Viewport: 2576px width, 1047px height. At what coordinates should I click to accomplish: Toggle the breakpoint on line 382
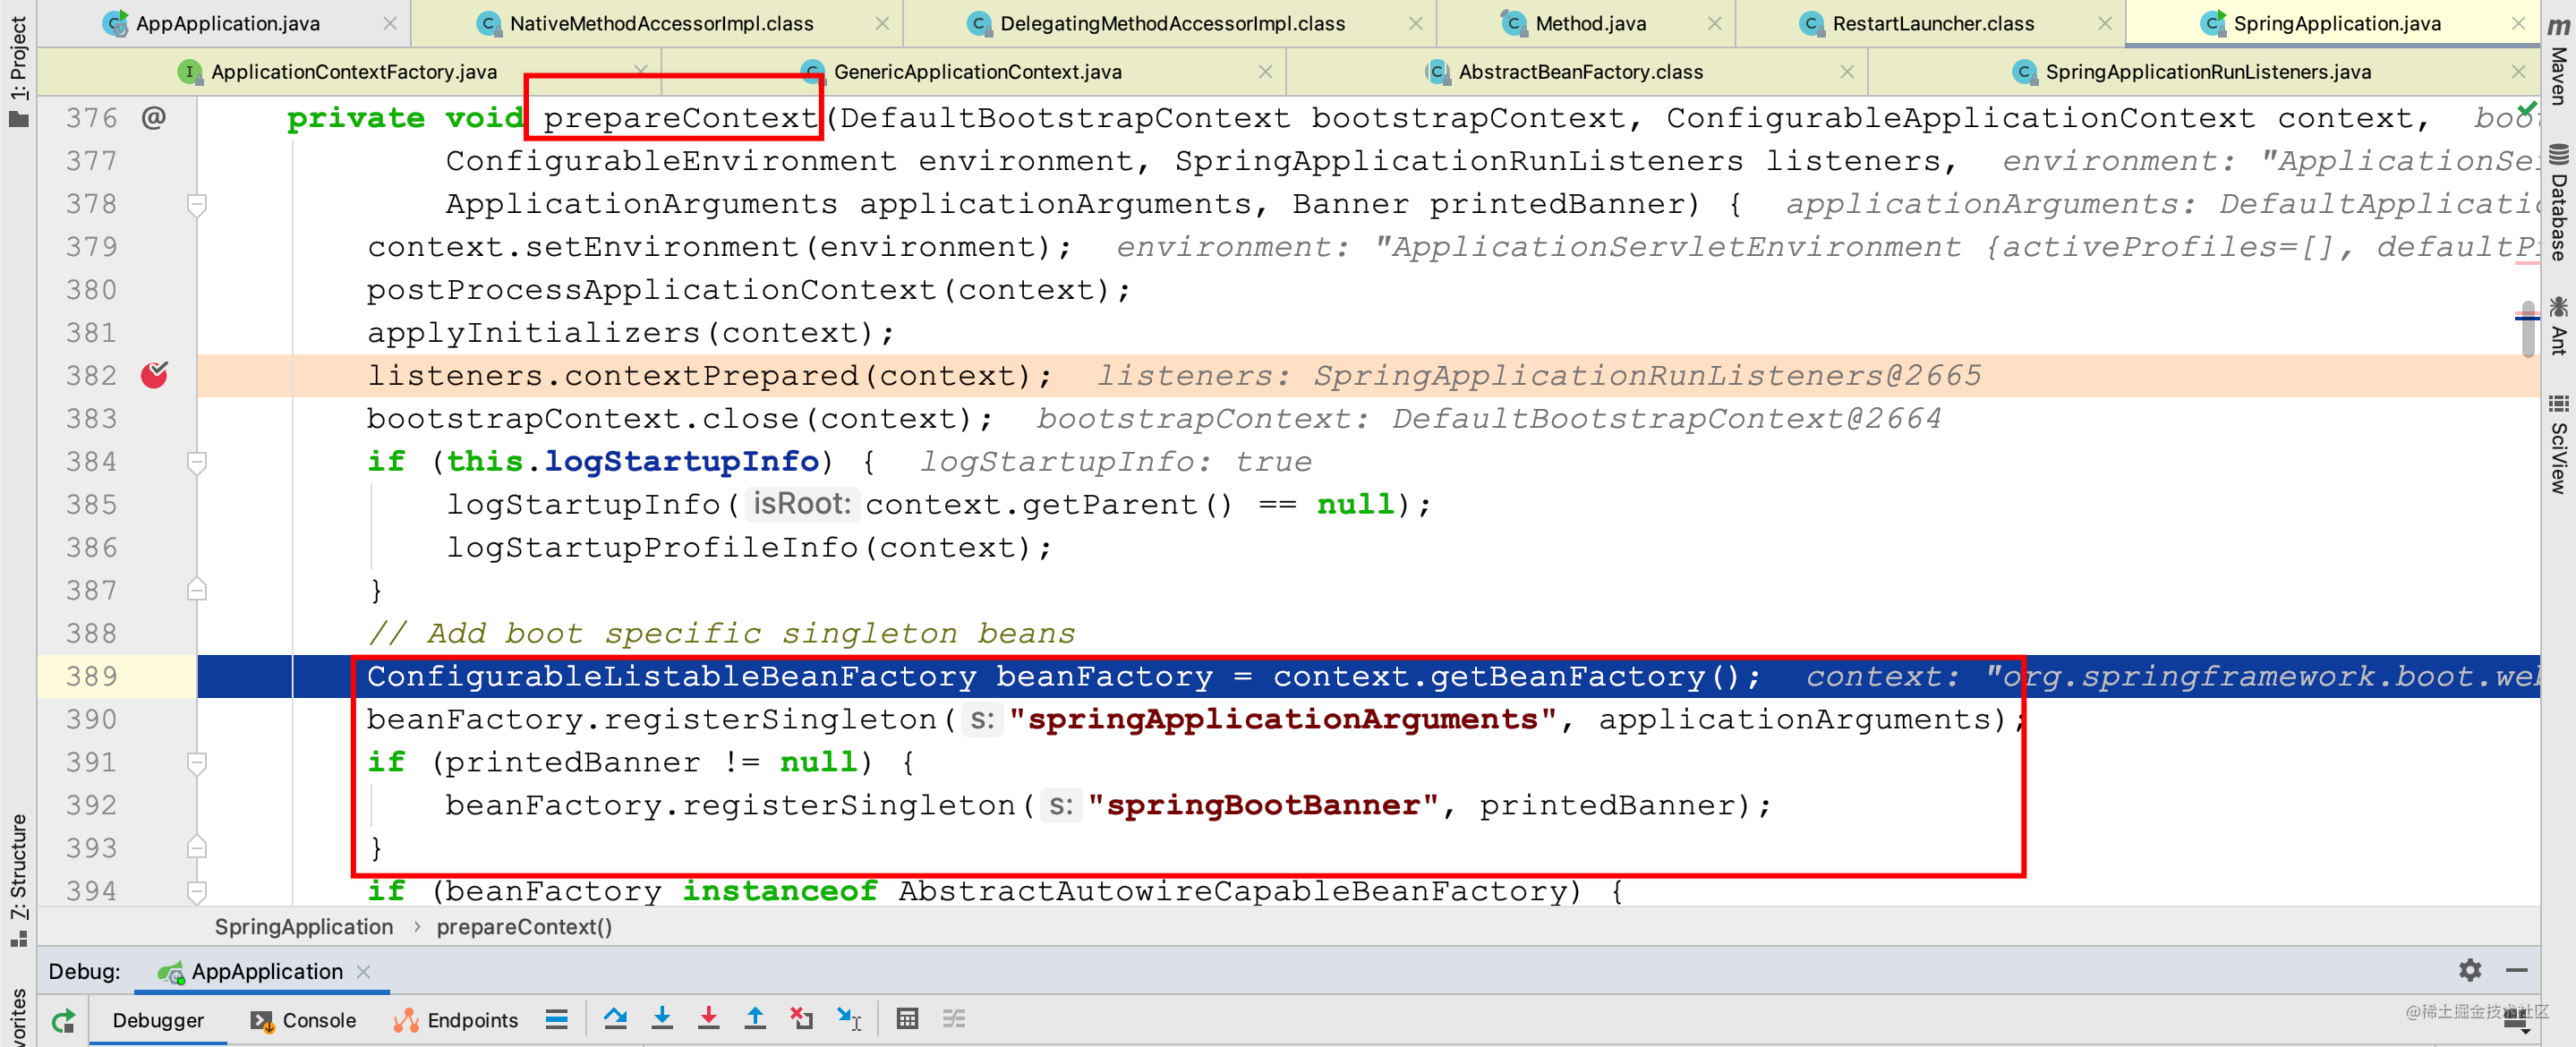(154, 375)
